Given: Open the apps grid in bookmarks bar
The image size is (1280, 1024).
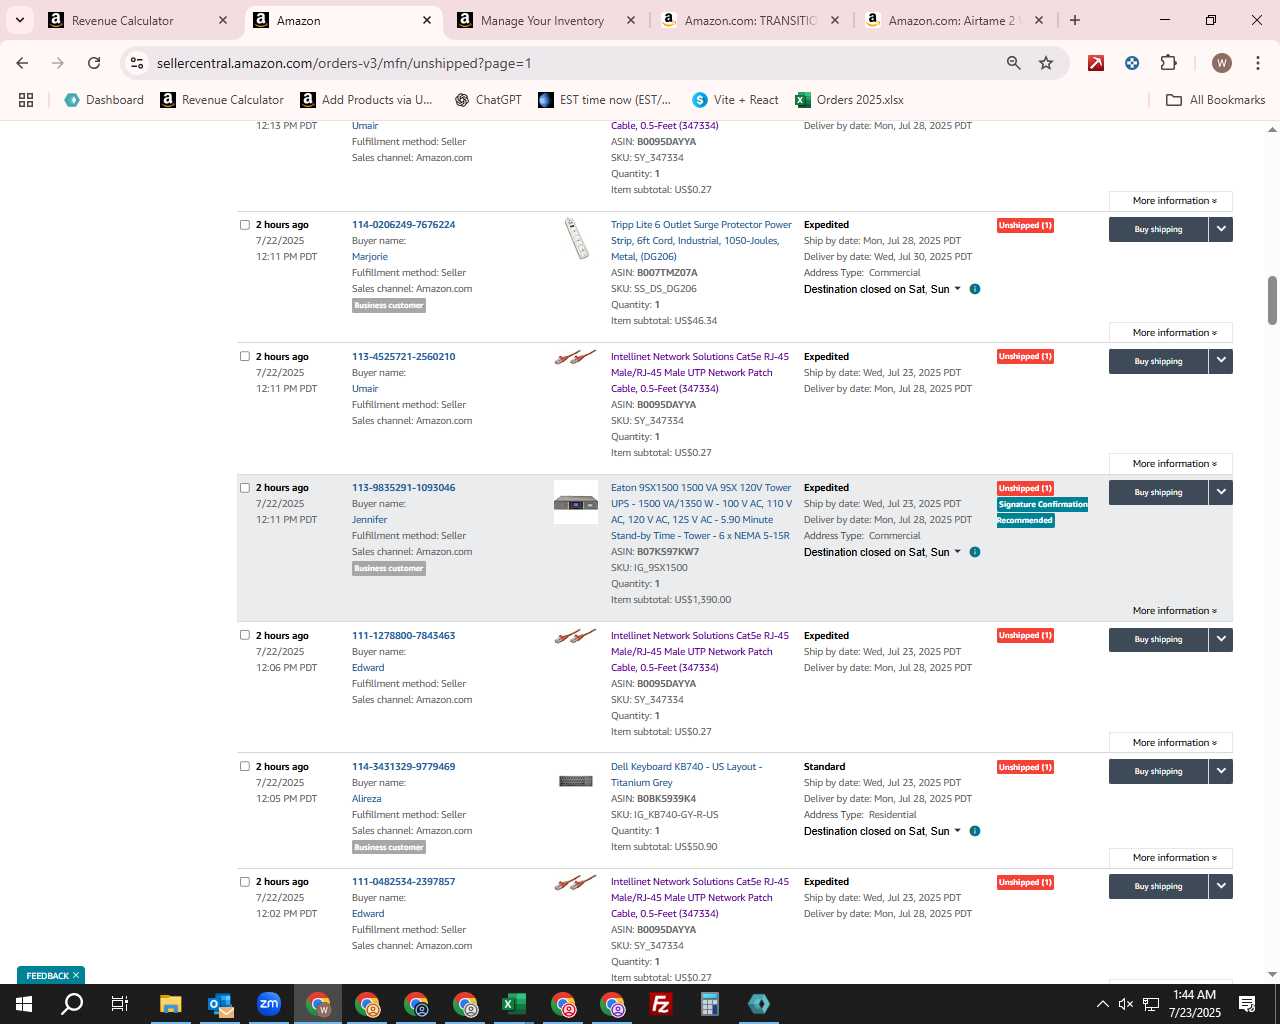Looking at the screenshot, I should (26, 100).
